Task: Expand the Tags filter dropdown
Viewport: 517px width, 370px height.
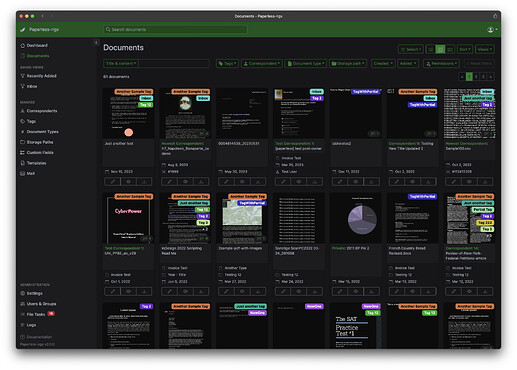Action: click(x=227, y=63)
